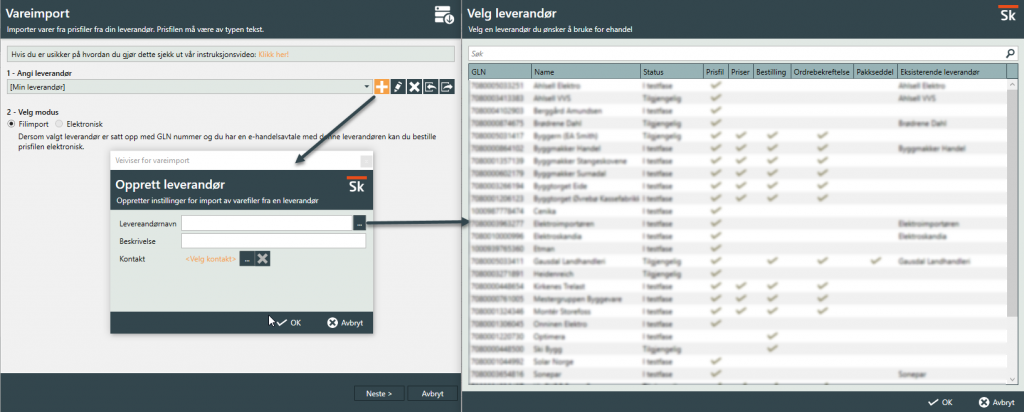Open contact picker next to Velg kontakt
The width and height of the screenshot is (1024, 412).
pos(245,259)
